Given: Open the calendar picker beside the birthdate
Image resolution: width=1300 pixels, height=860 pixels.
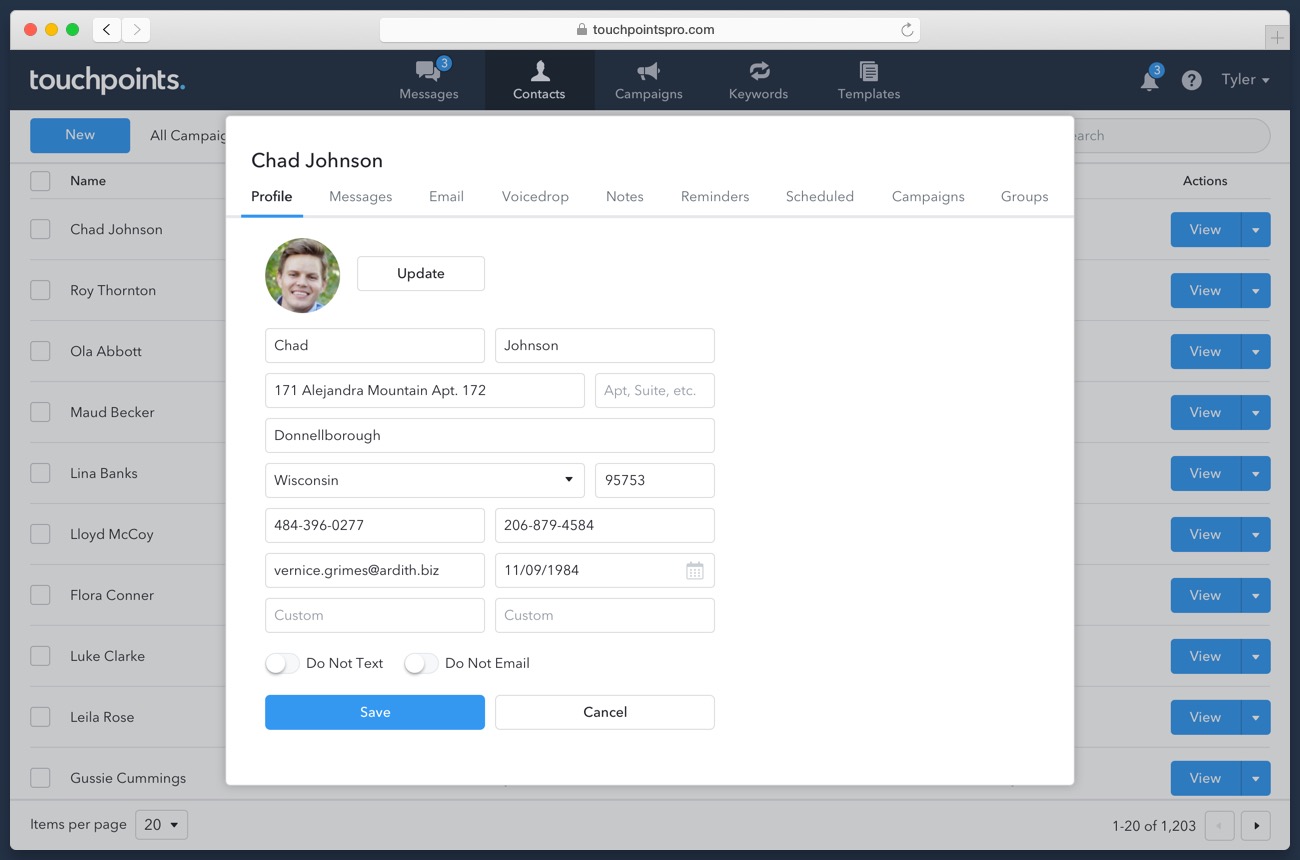Looking at the screenshot, I should (695, 570).
